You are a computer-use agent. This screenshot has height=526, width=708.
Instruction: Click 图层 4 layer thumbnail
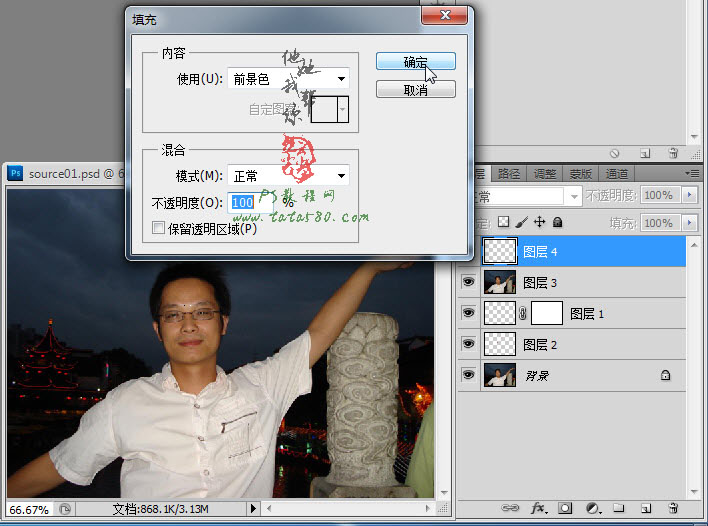point(499,251)
